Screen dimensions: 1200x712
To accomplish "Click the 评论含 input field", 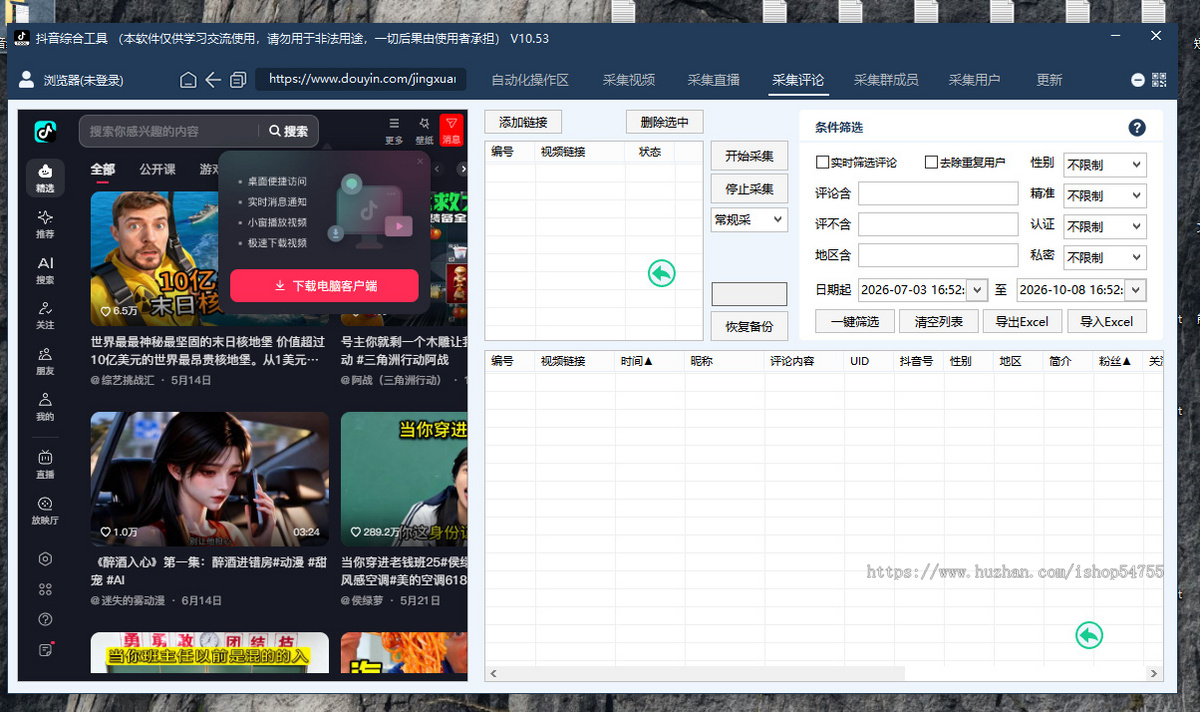I will tap(938, 194).
